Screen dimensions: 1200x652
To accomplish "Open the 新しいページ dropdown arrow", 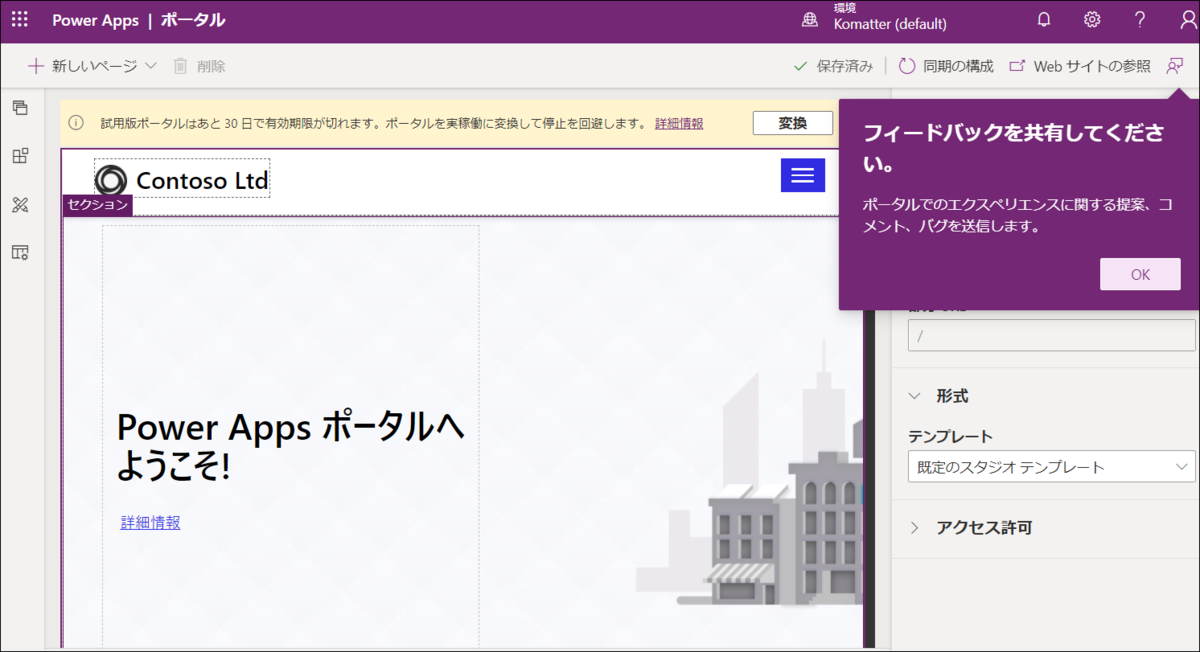I will pyautogui.click(x=151, y=66).
